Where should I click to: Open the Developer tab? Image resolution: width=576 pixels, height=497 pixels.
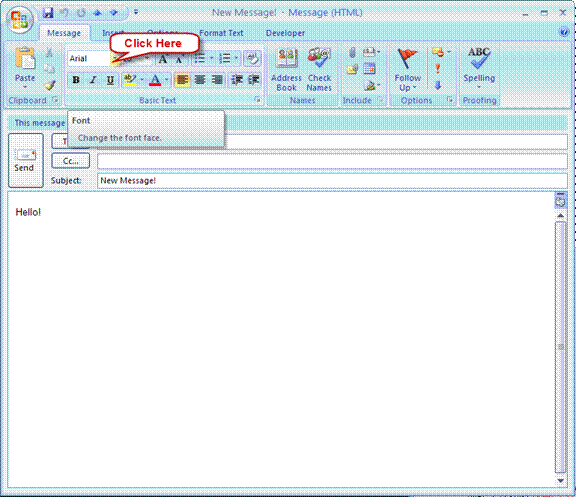click(285, 33)
